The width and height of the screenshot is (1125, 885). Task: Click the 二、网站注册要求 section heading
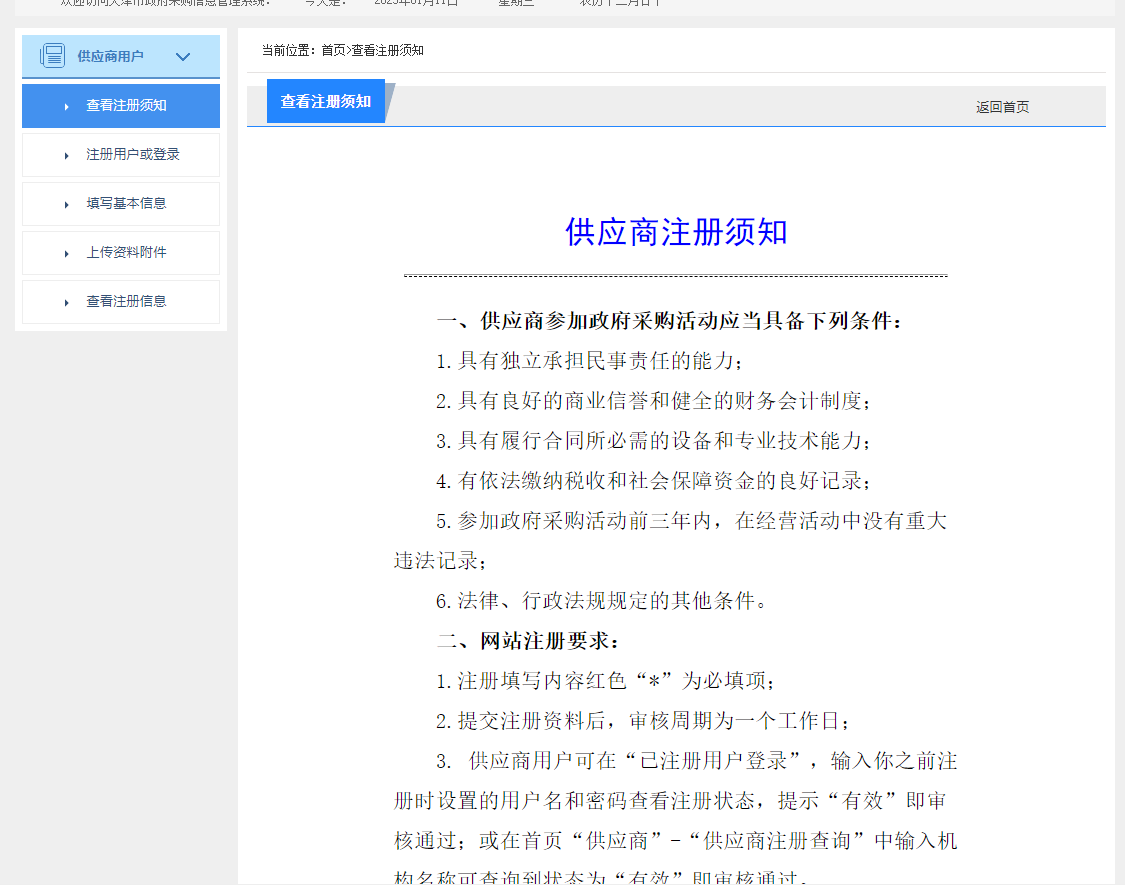point(529,641)
